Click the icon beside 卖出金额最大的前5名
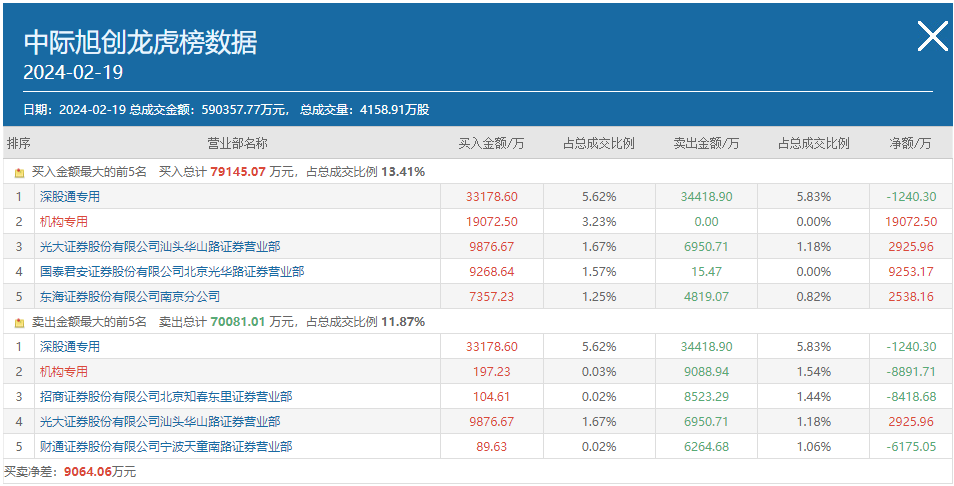This screenshot has width=954, height=486. pos(19,322)
